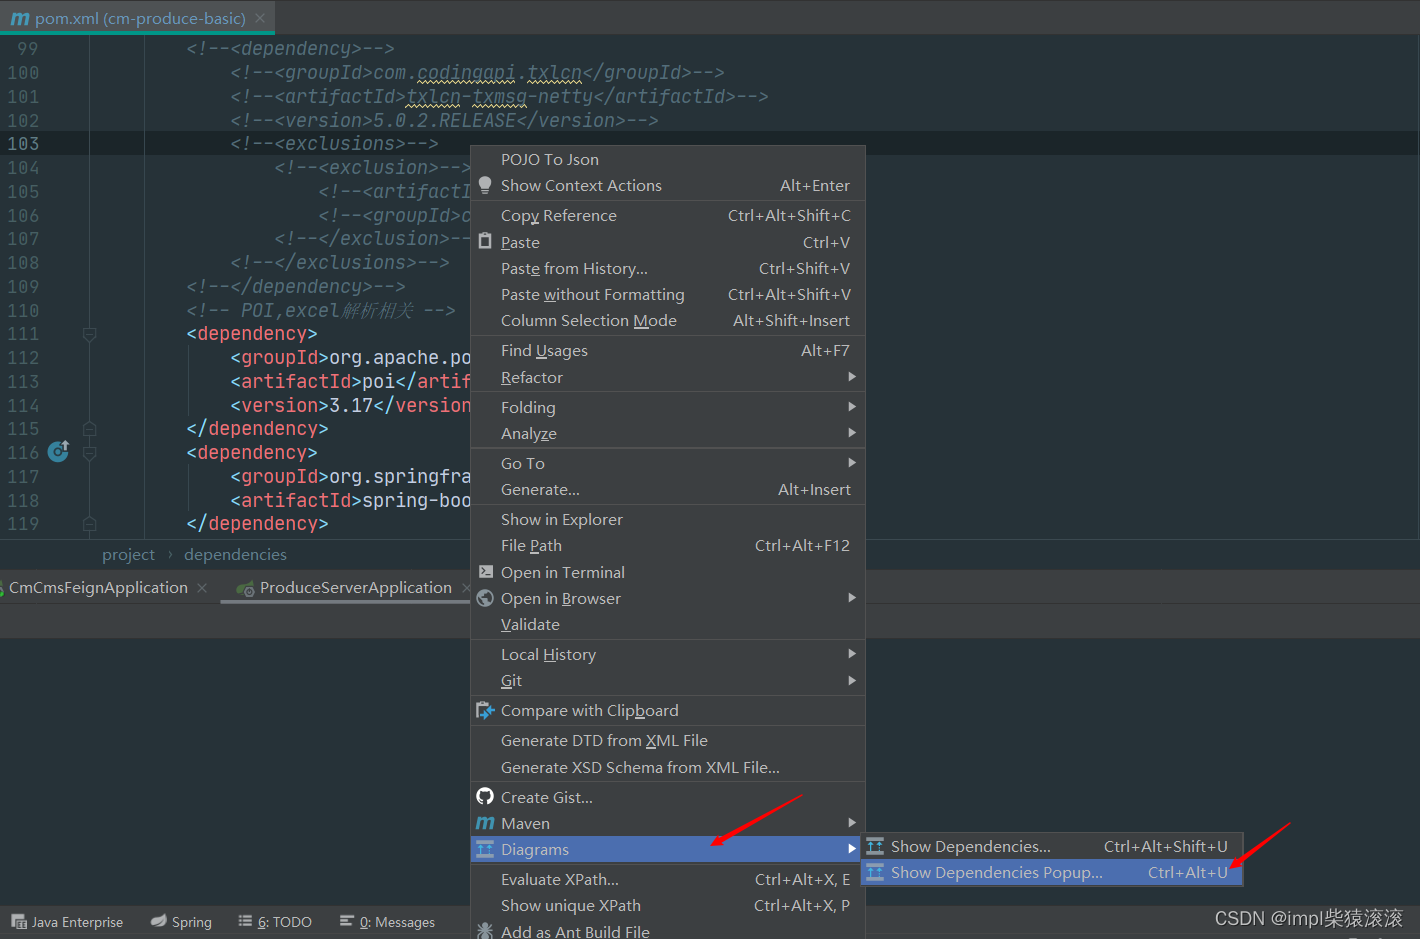
Task: Click the GitHub icon beside Create Gist
Action: pyautogui.click(x=485, y=797)
